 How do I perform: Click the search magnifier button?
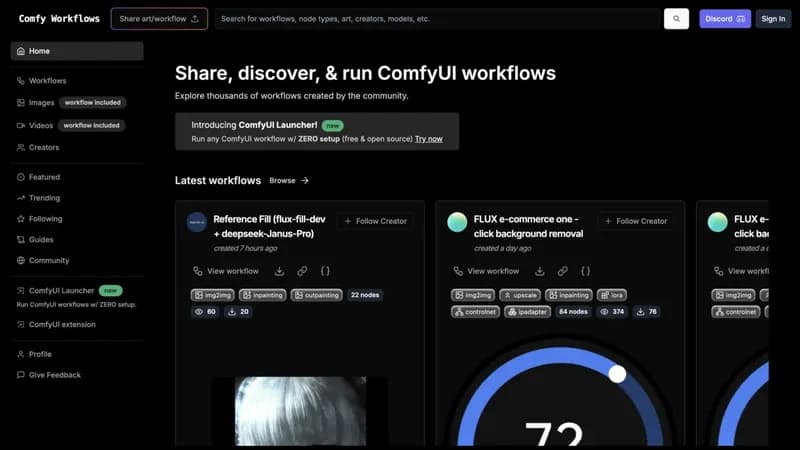[x=676, y=19]
